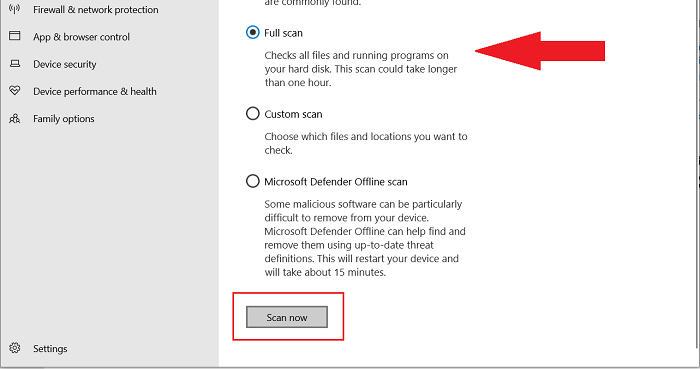The width and height of the screenshot is (700, 369).
Task: Click the window's vertical scrollbar on the right
Action: pos(698,174)
